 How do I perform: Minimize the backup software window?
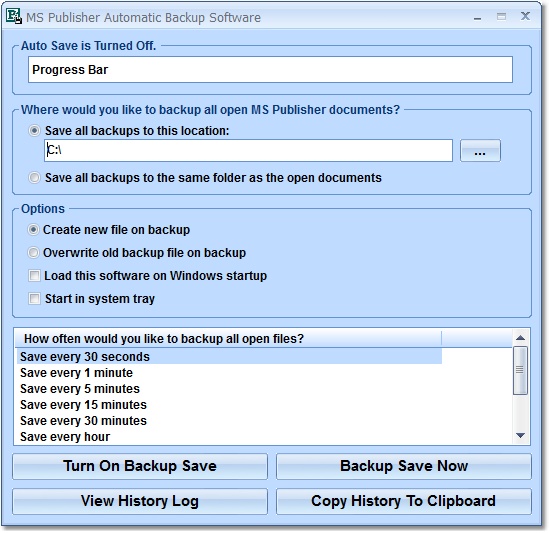(x=478, y=17)
